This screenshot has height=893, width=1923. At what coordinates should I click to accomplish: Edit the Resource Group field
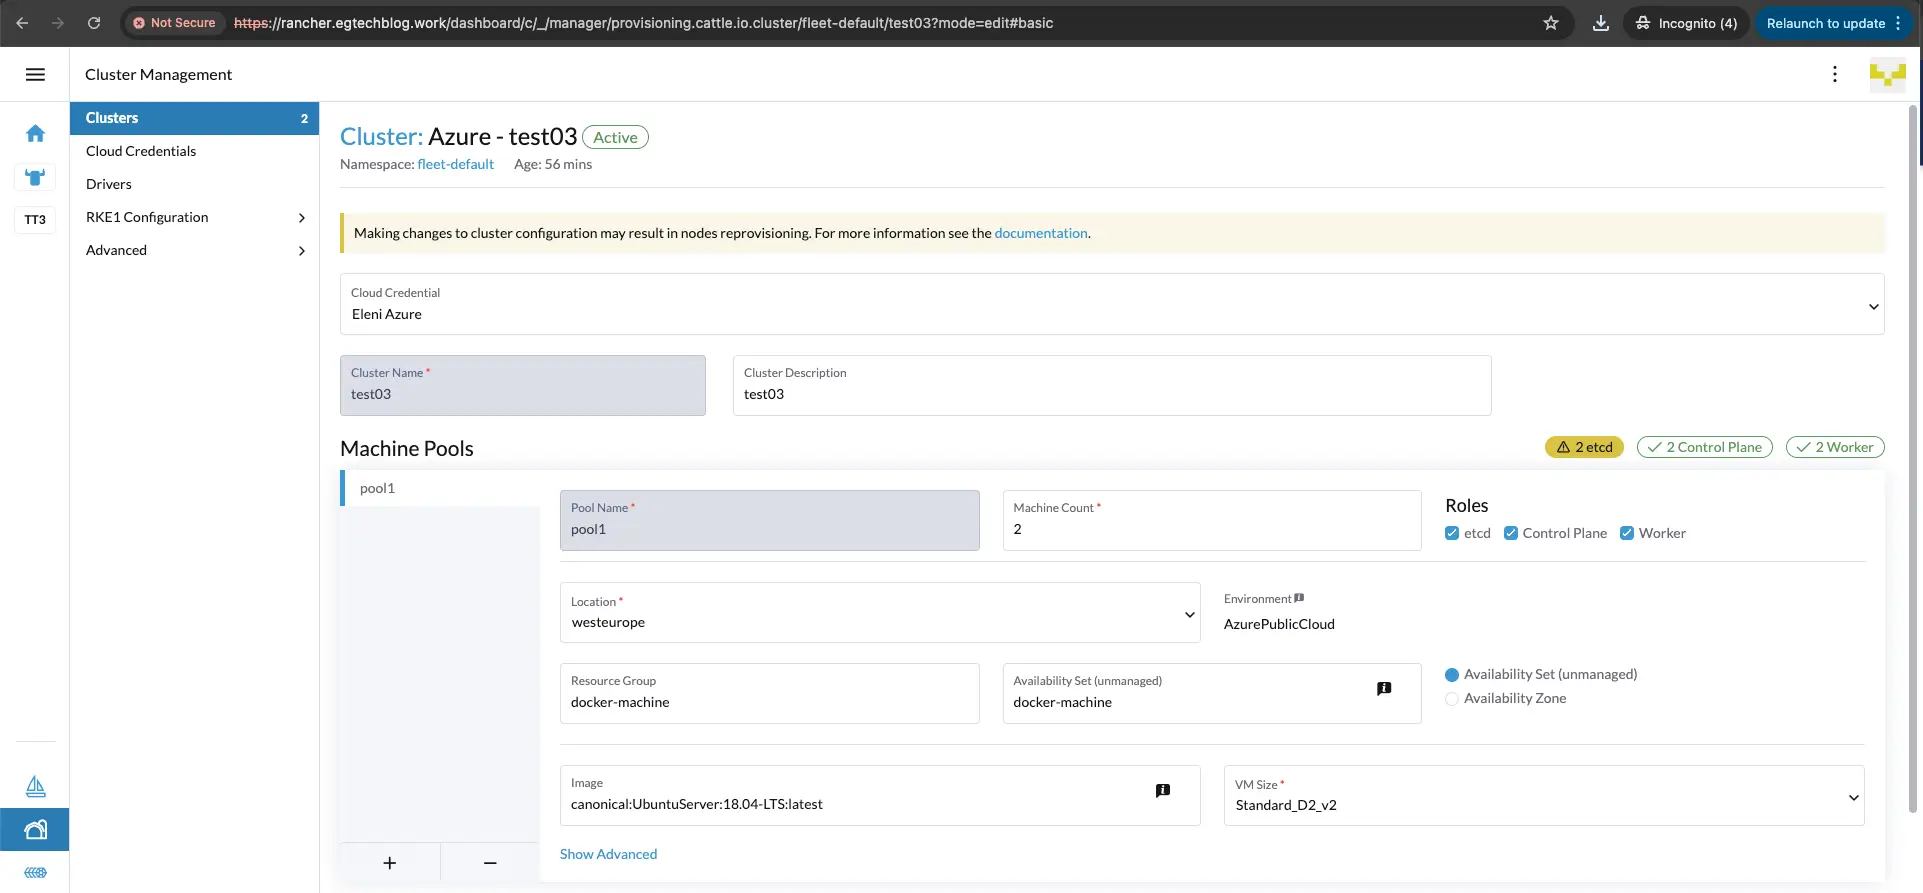pos(770,693)
